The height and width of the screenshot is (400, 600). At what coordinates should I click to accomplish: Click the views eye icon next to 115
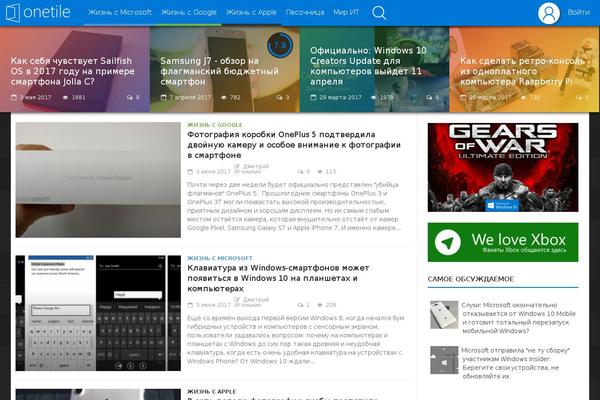click(320, 172)
